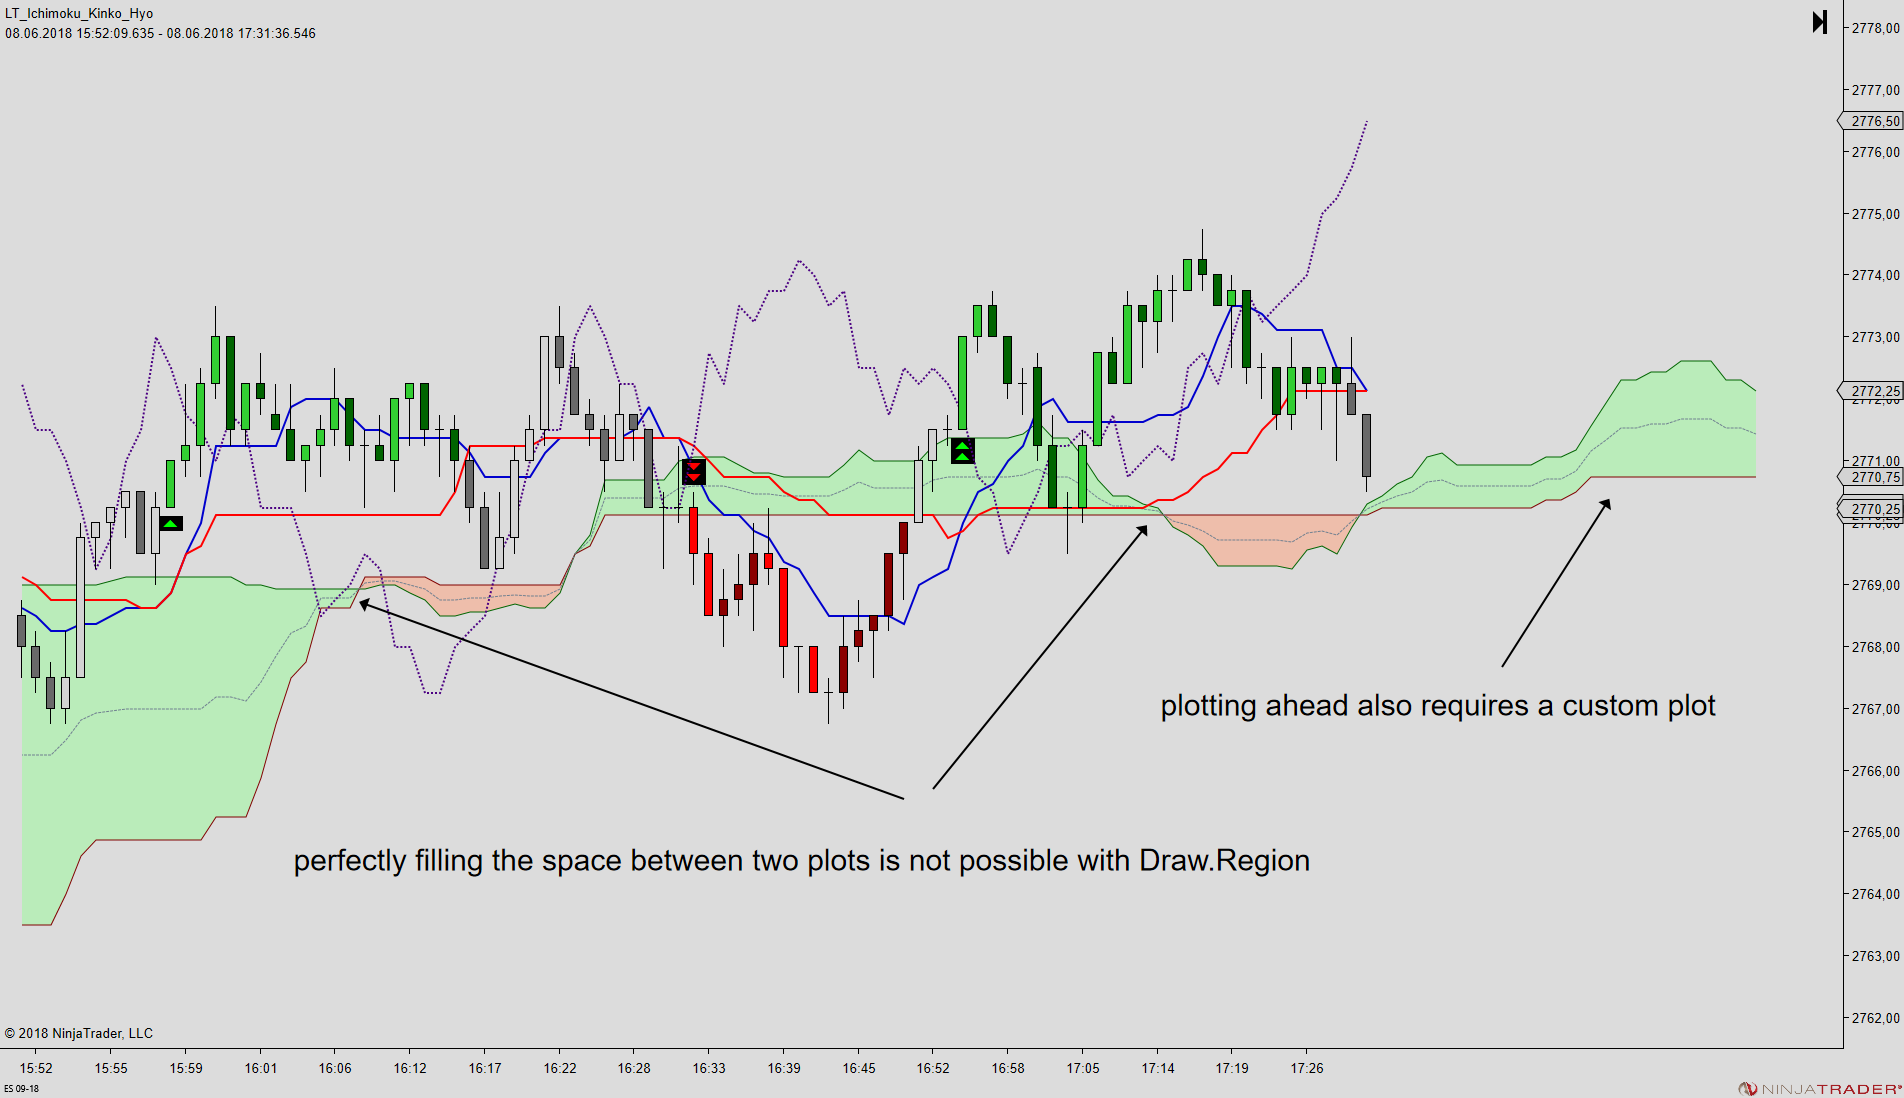Click the 17:14 time axis label
The width and height of the screenshot is (1904, 1098).
pos(1158,1068)
